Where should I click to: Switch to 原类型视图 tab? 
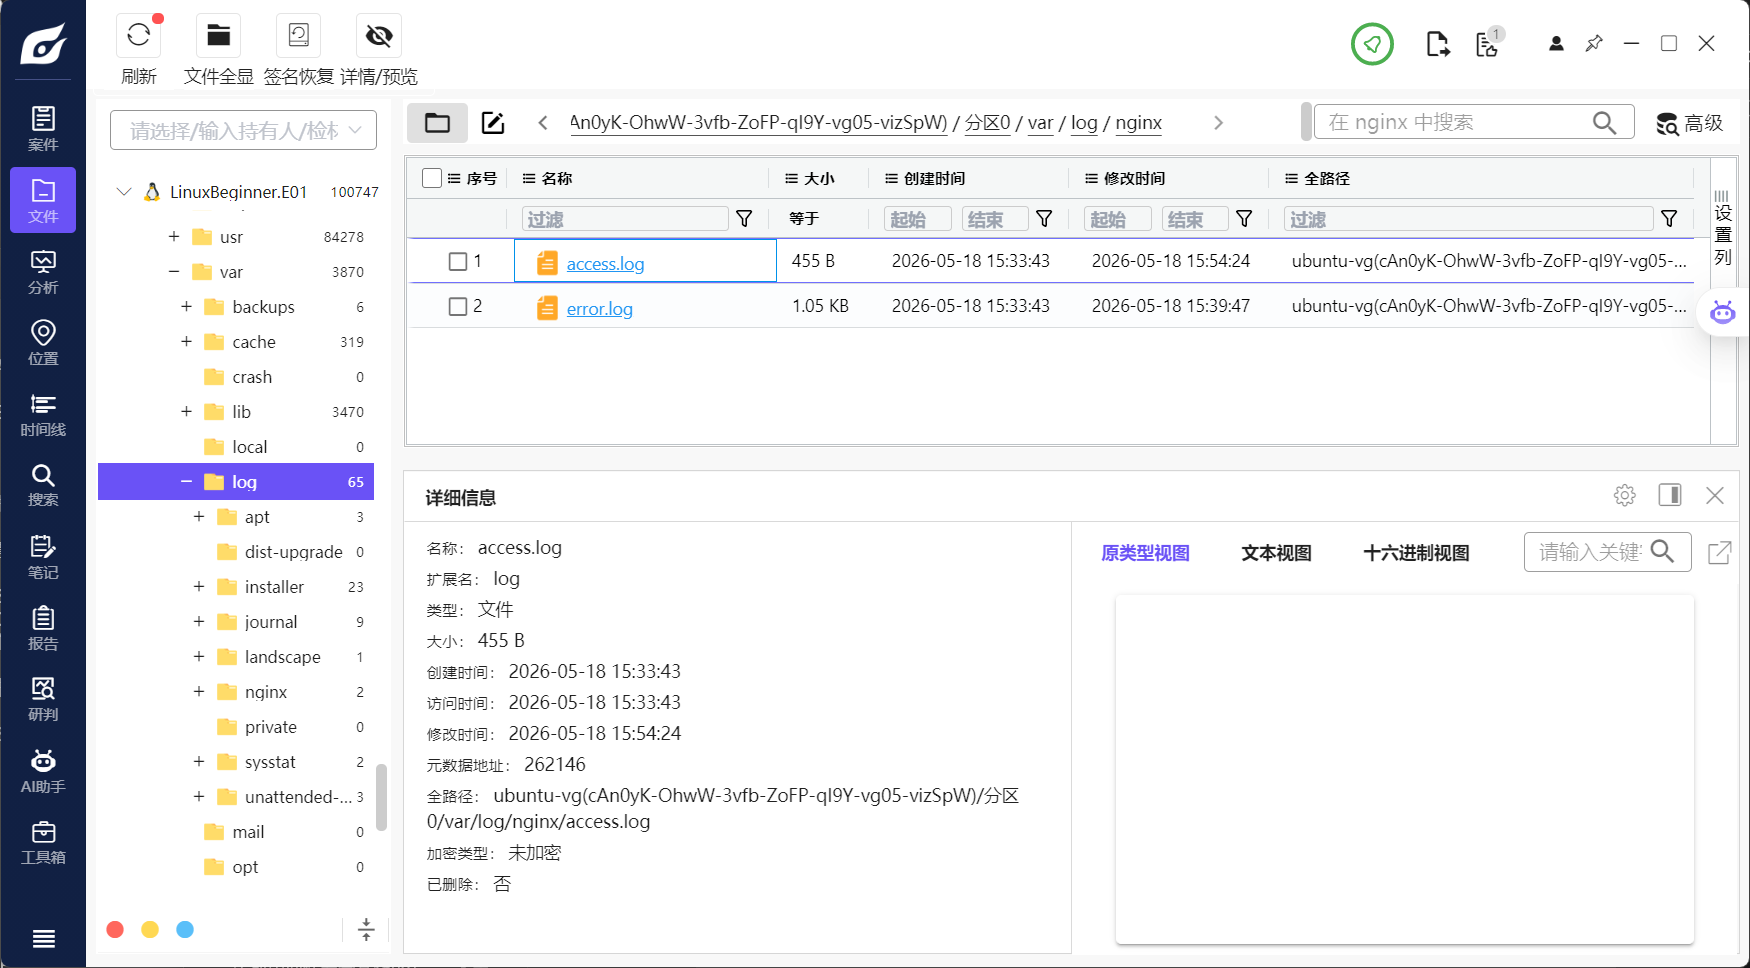pos(1145,553)
